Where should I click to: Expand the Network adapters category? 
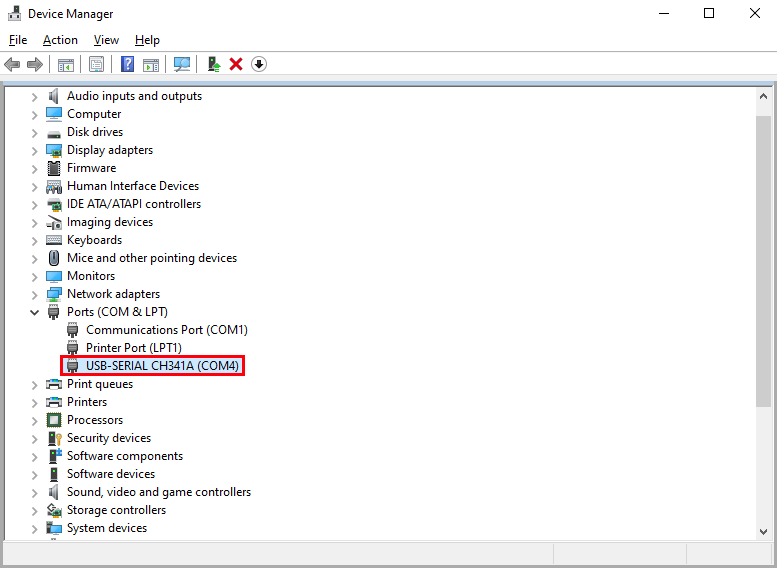(34, 294)
